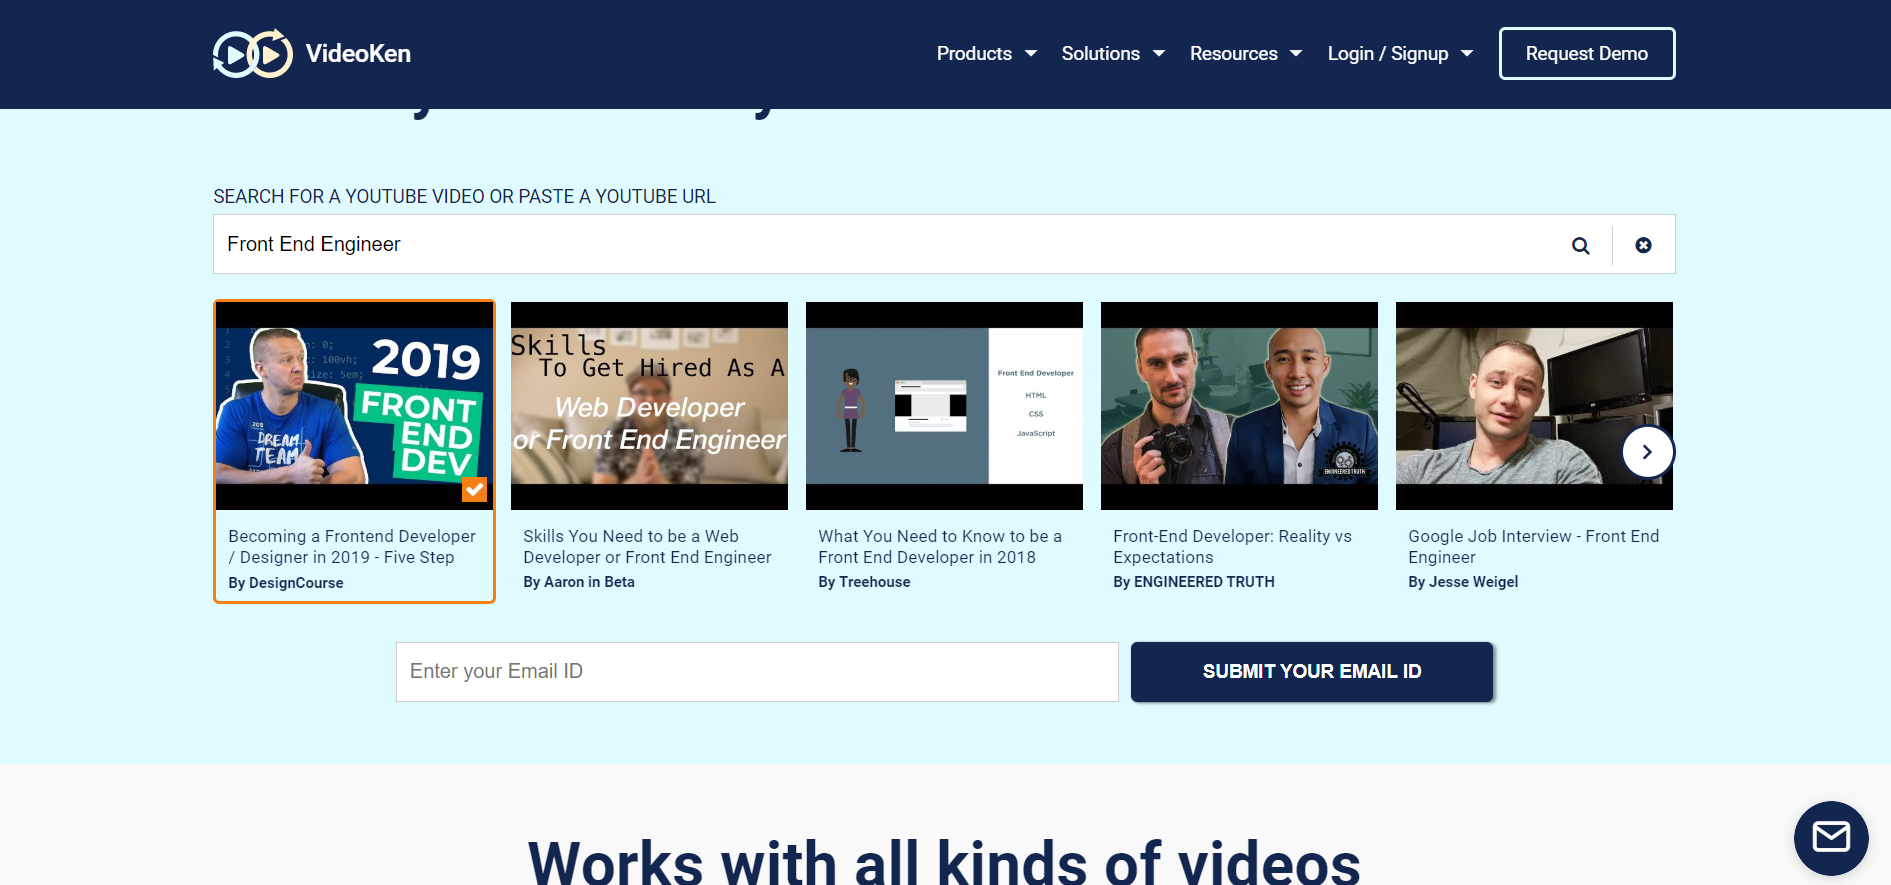
Task: Focus the Enter your Email ID field
Action: [757, 672]
